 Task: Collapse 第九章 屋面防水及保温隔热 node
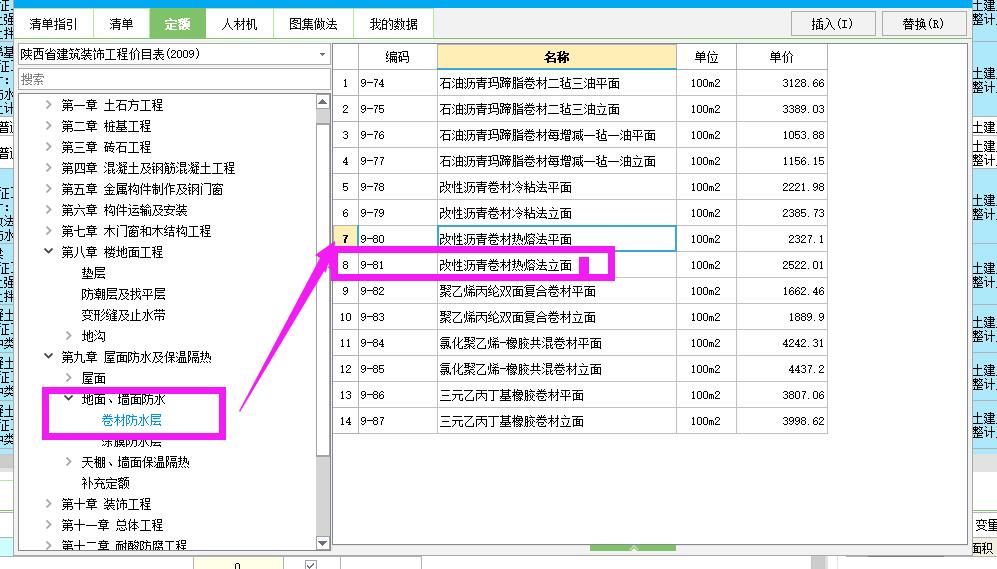click(48, 357)
